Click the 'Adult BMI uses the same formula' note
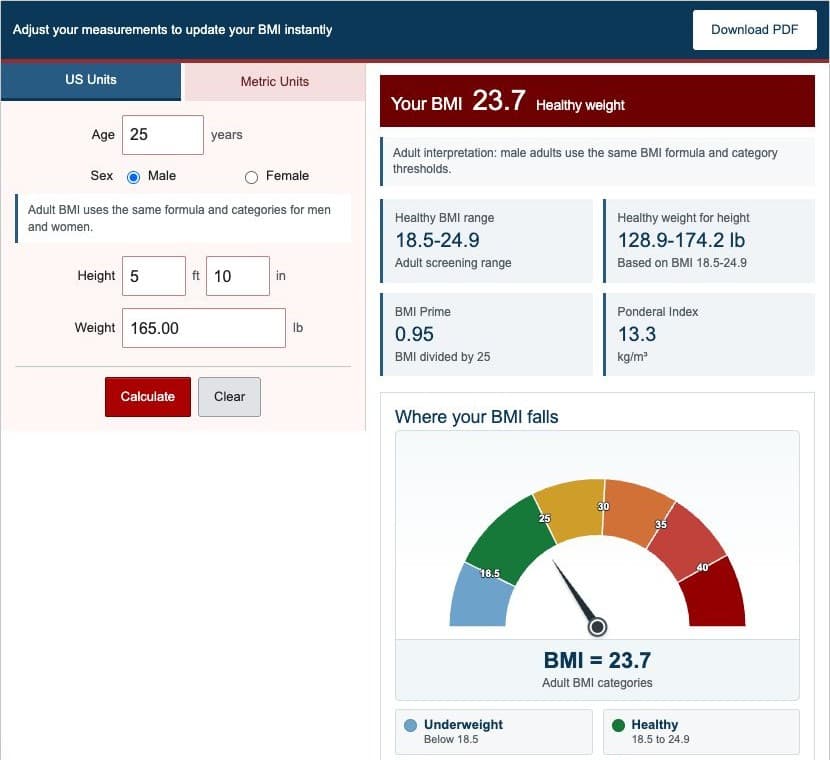830x760 pixels. [x=179, y=218]
